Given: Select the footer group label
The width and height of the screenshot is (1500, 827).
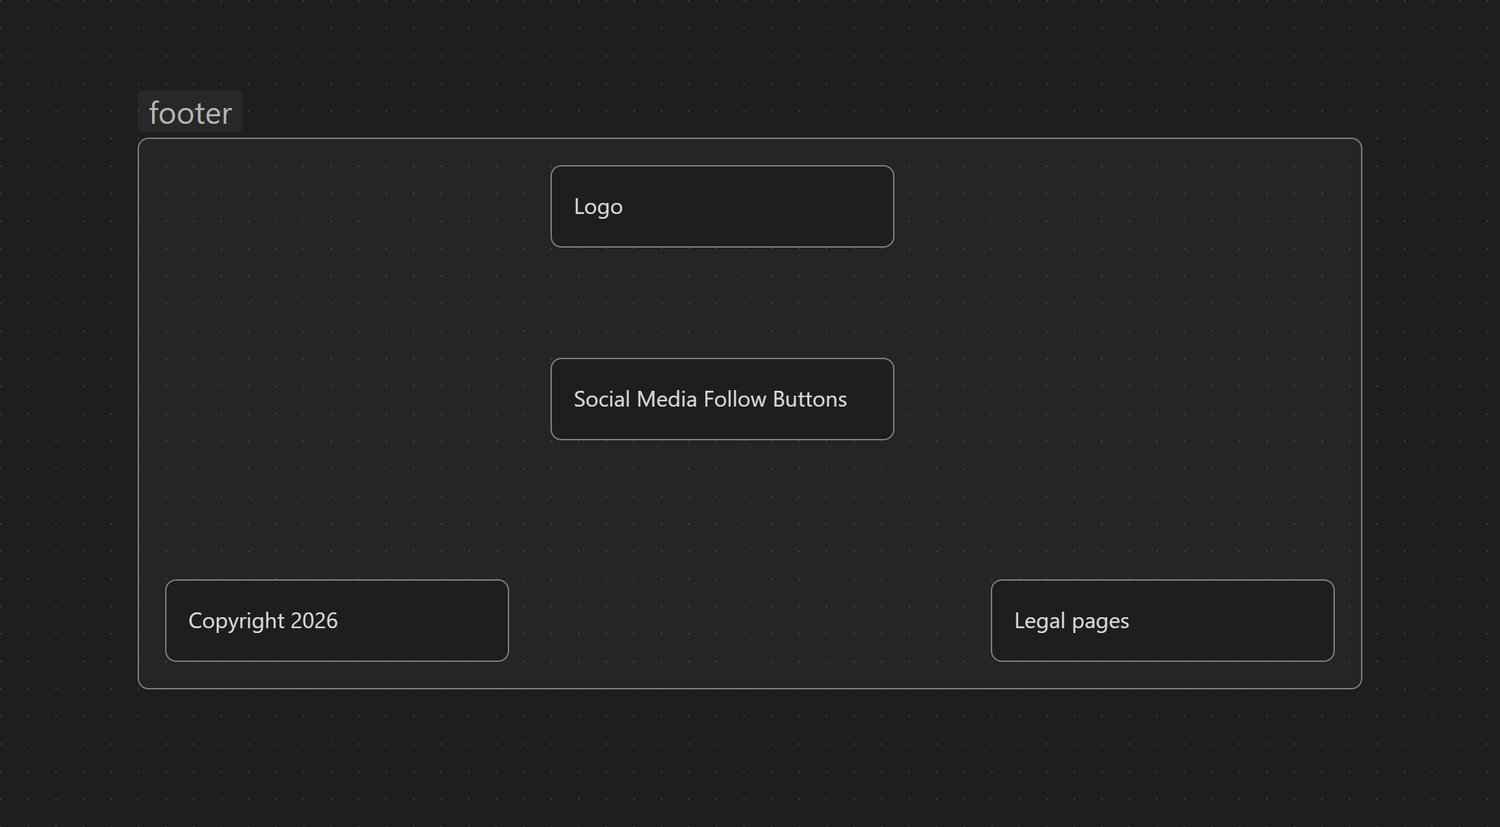Looking at the screenshot, I should (x=190, y=112).
